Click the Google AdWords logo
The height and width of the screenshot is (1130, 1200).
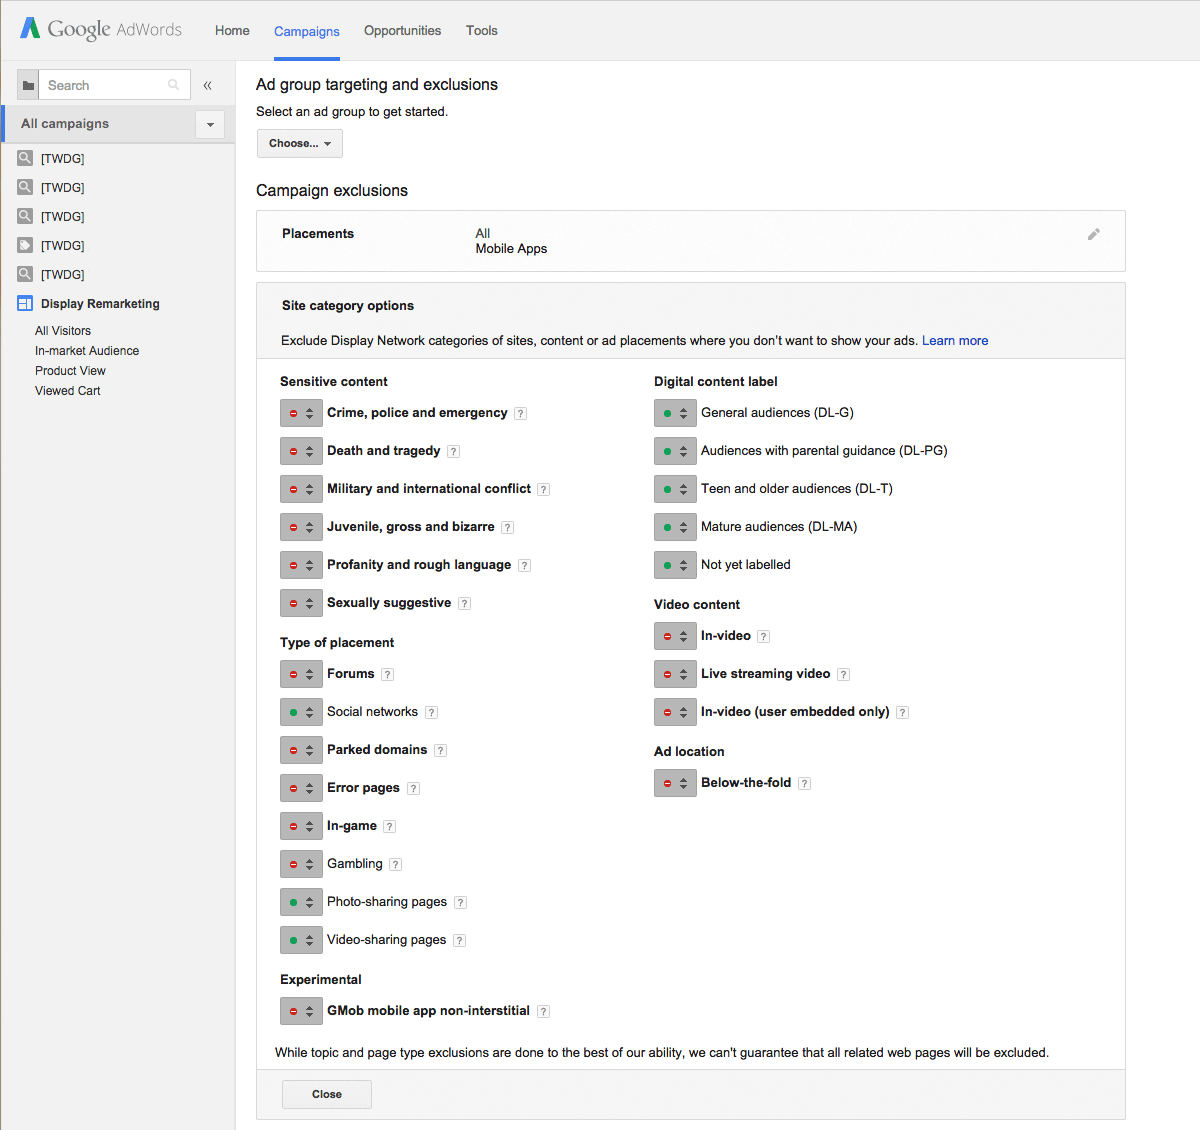tap(101, 29)
